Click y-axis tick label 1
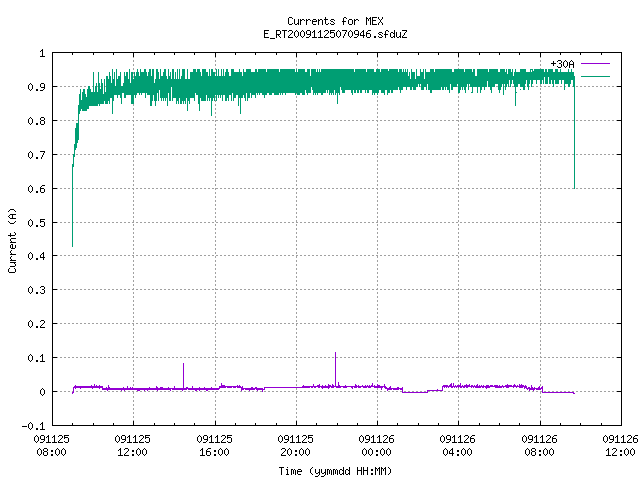 [42, 53]
